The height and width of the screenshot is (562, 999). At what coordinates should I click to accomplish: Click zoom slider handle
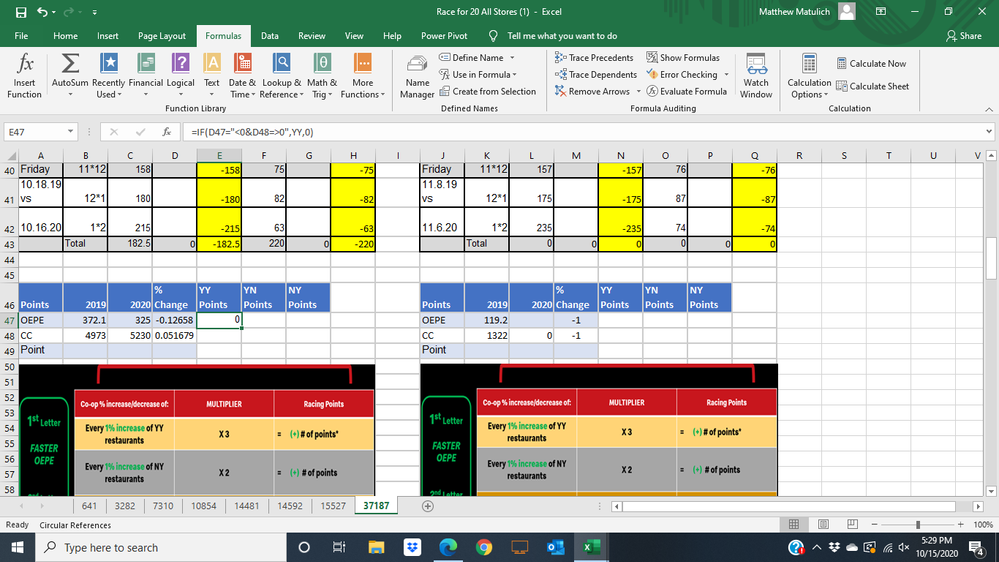[918, 524]
